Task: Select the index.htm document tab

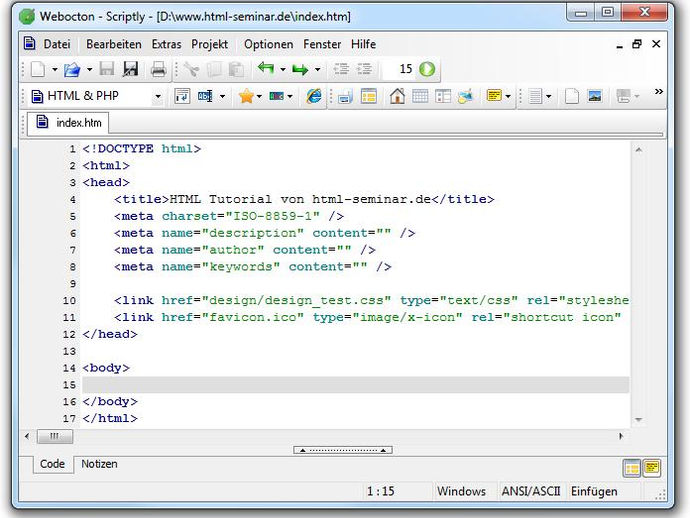Action: click(x=68, y=122)
